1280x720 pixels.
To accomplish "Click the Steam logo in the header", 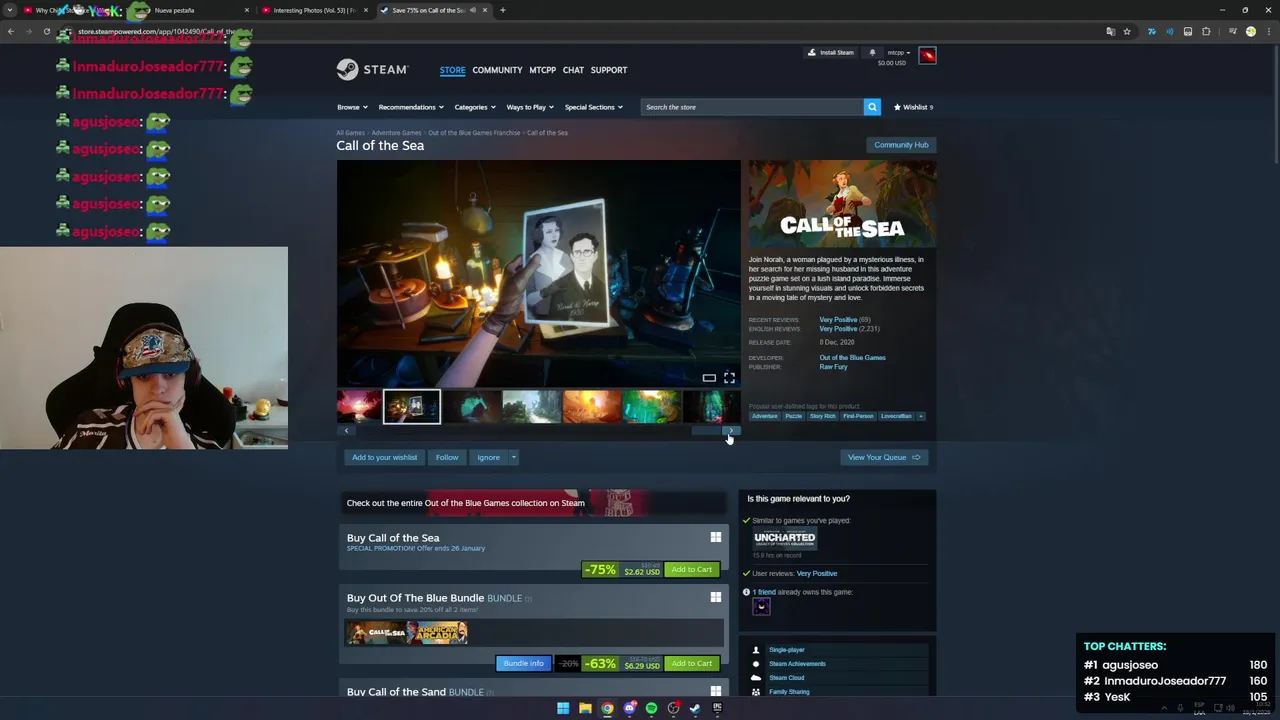I will (x=372, y=70).
